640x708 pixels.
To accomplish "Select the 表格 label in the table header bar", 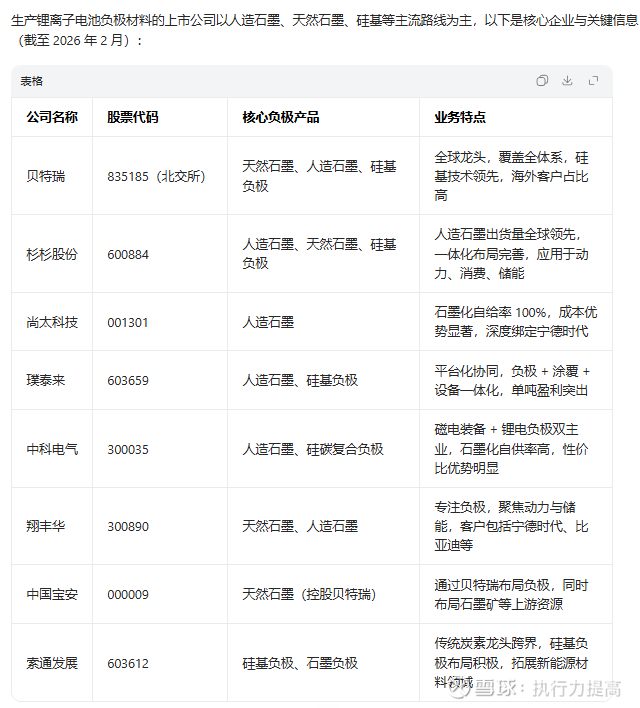I will click(x=31, y=81).
